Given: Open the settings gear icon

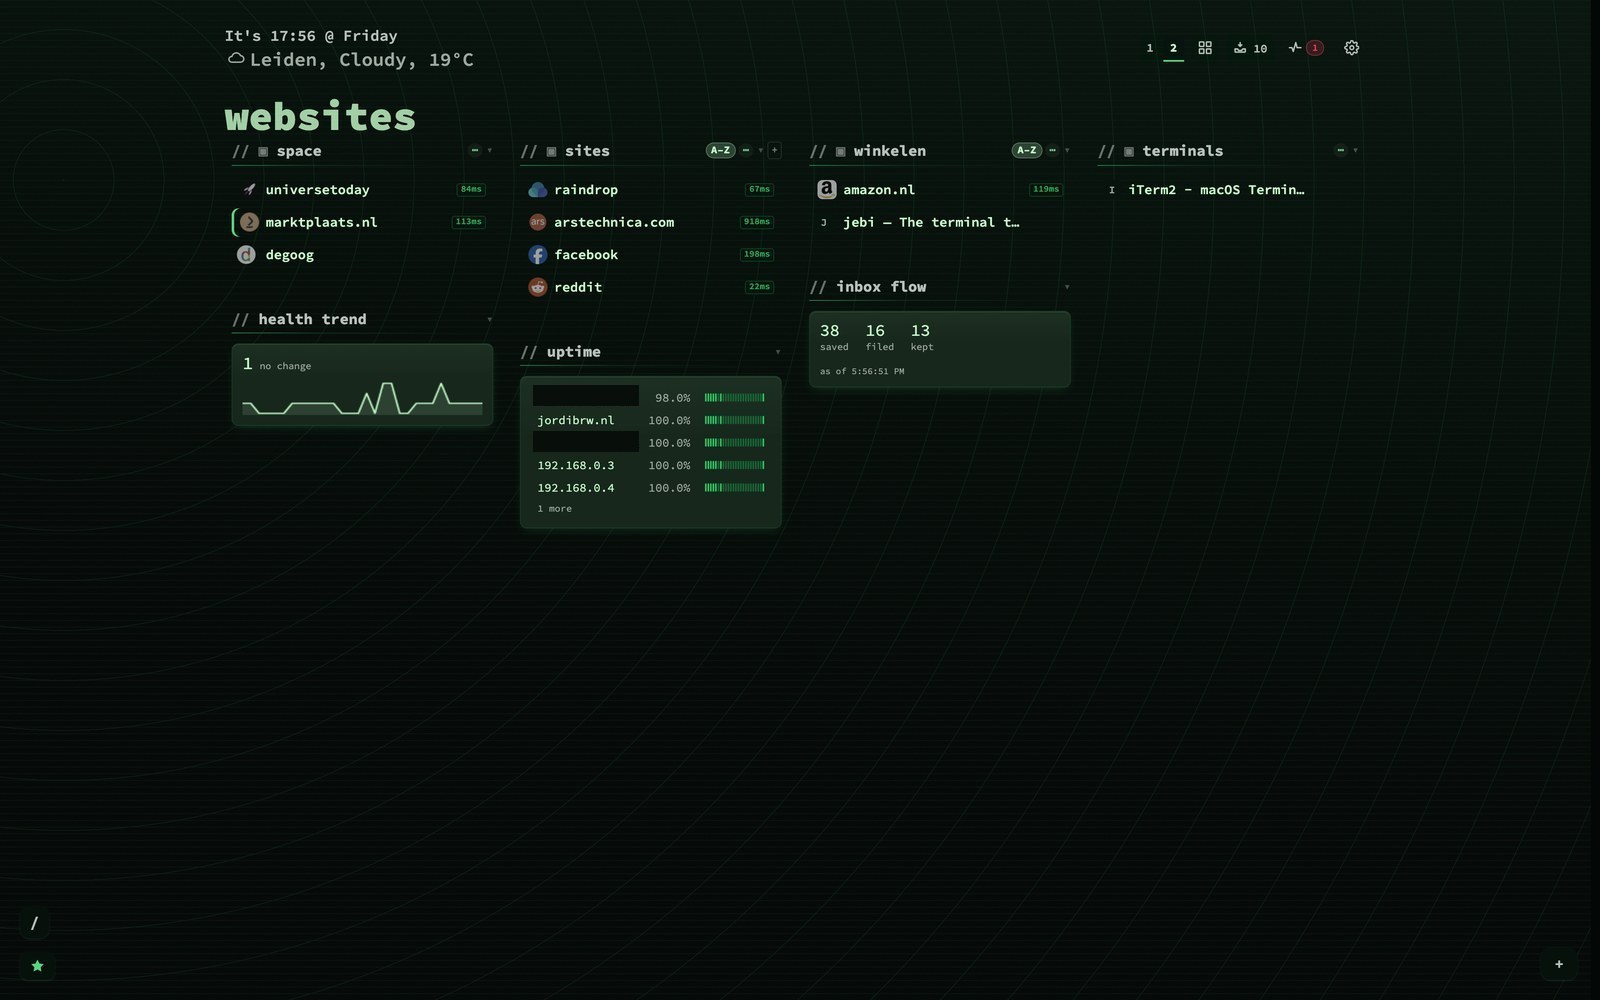Looking at the screenshot, I should pos(1351,48).
